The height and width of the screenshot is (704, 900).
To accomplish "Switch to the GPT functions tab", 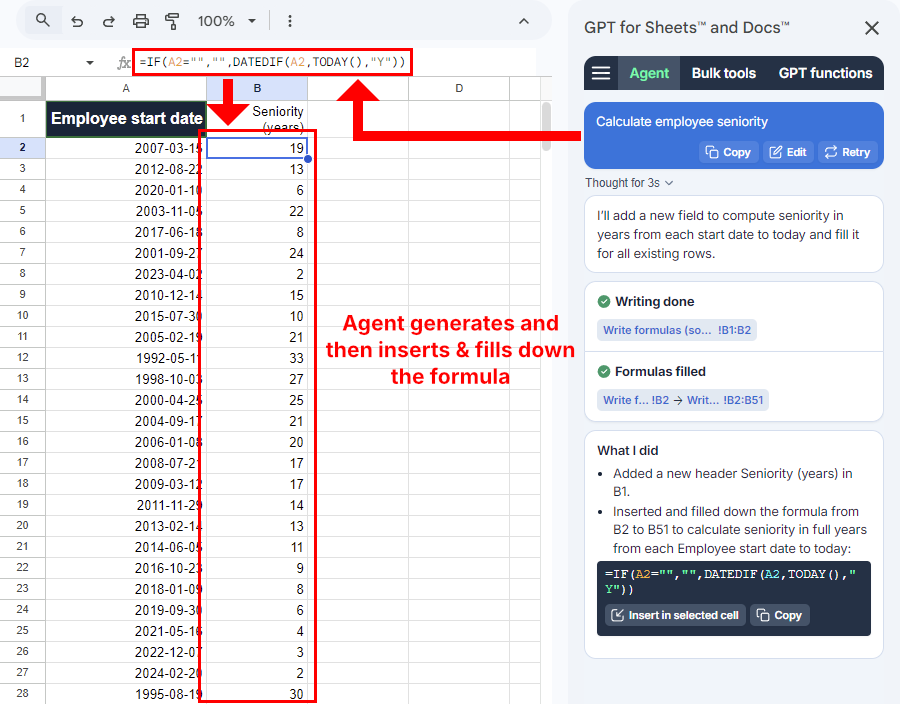I will (827, 73).
